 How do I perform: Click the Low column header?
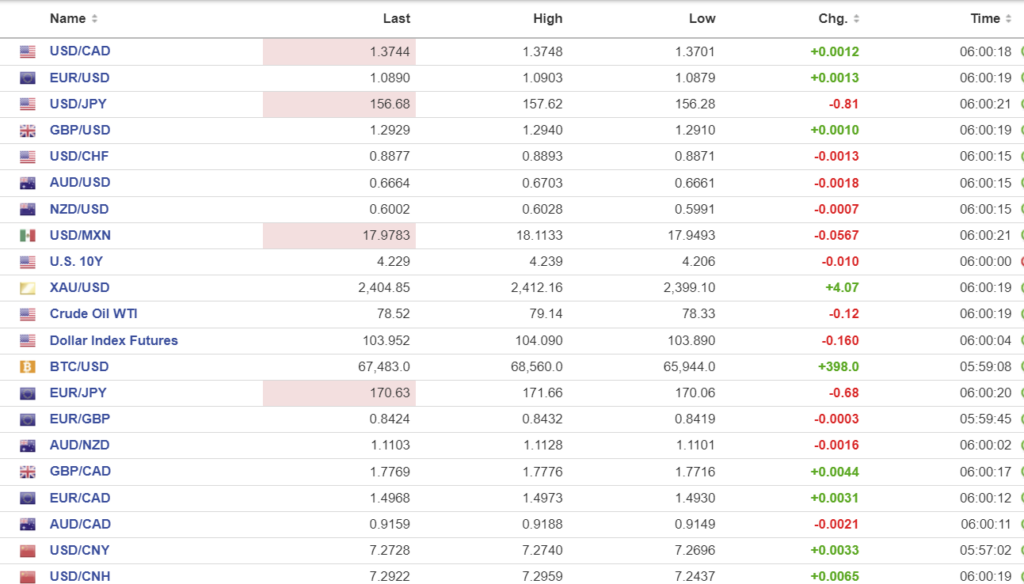(702, 19)
